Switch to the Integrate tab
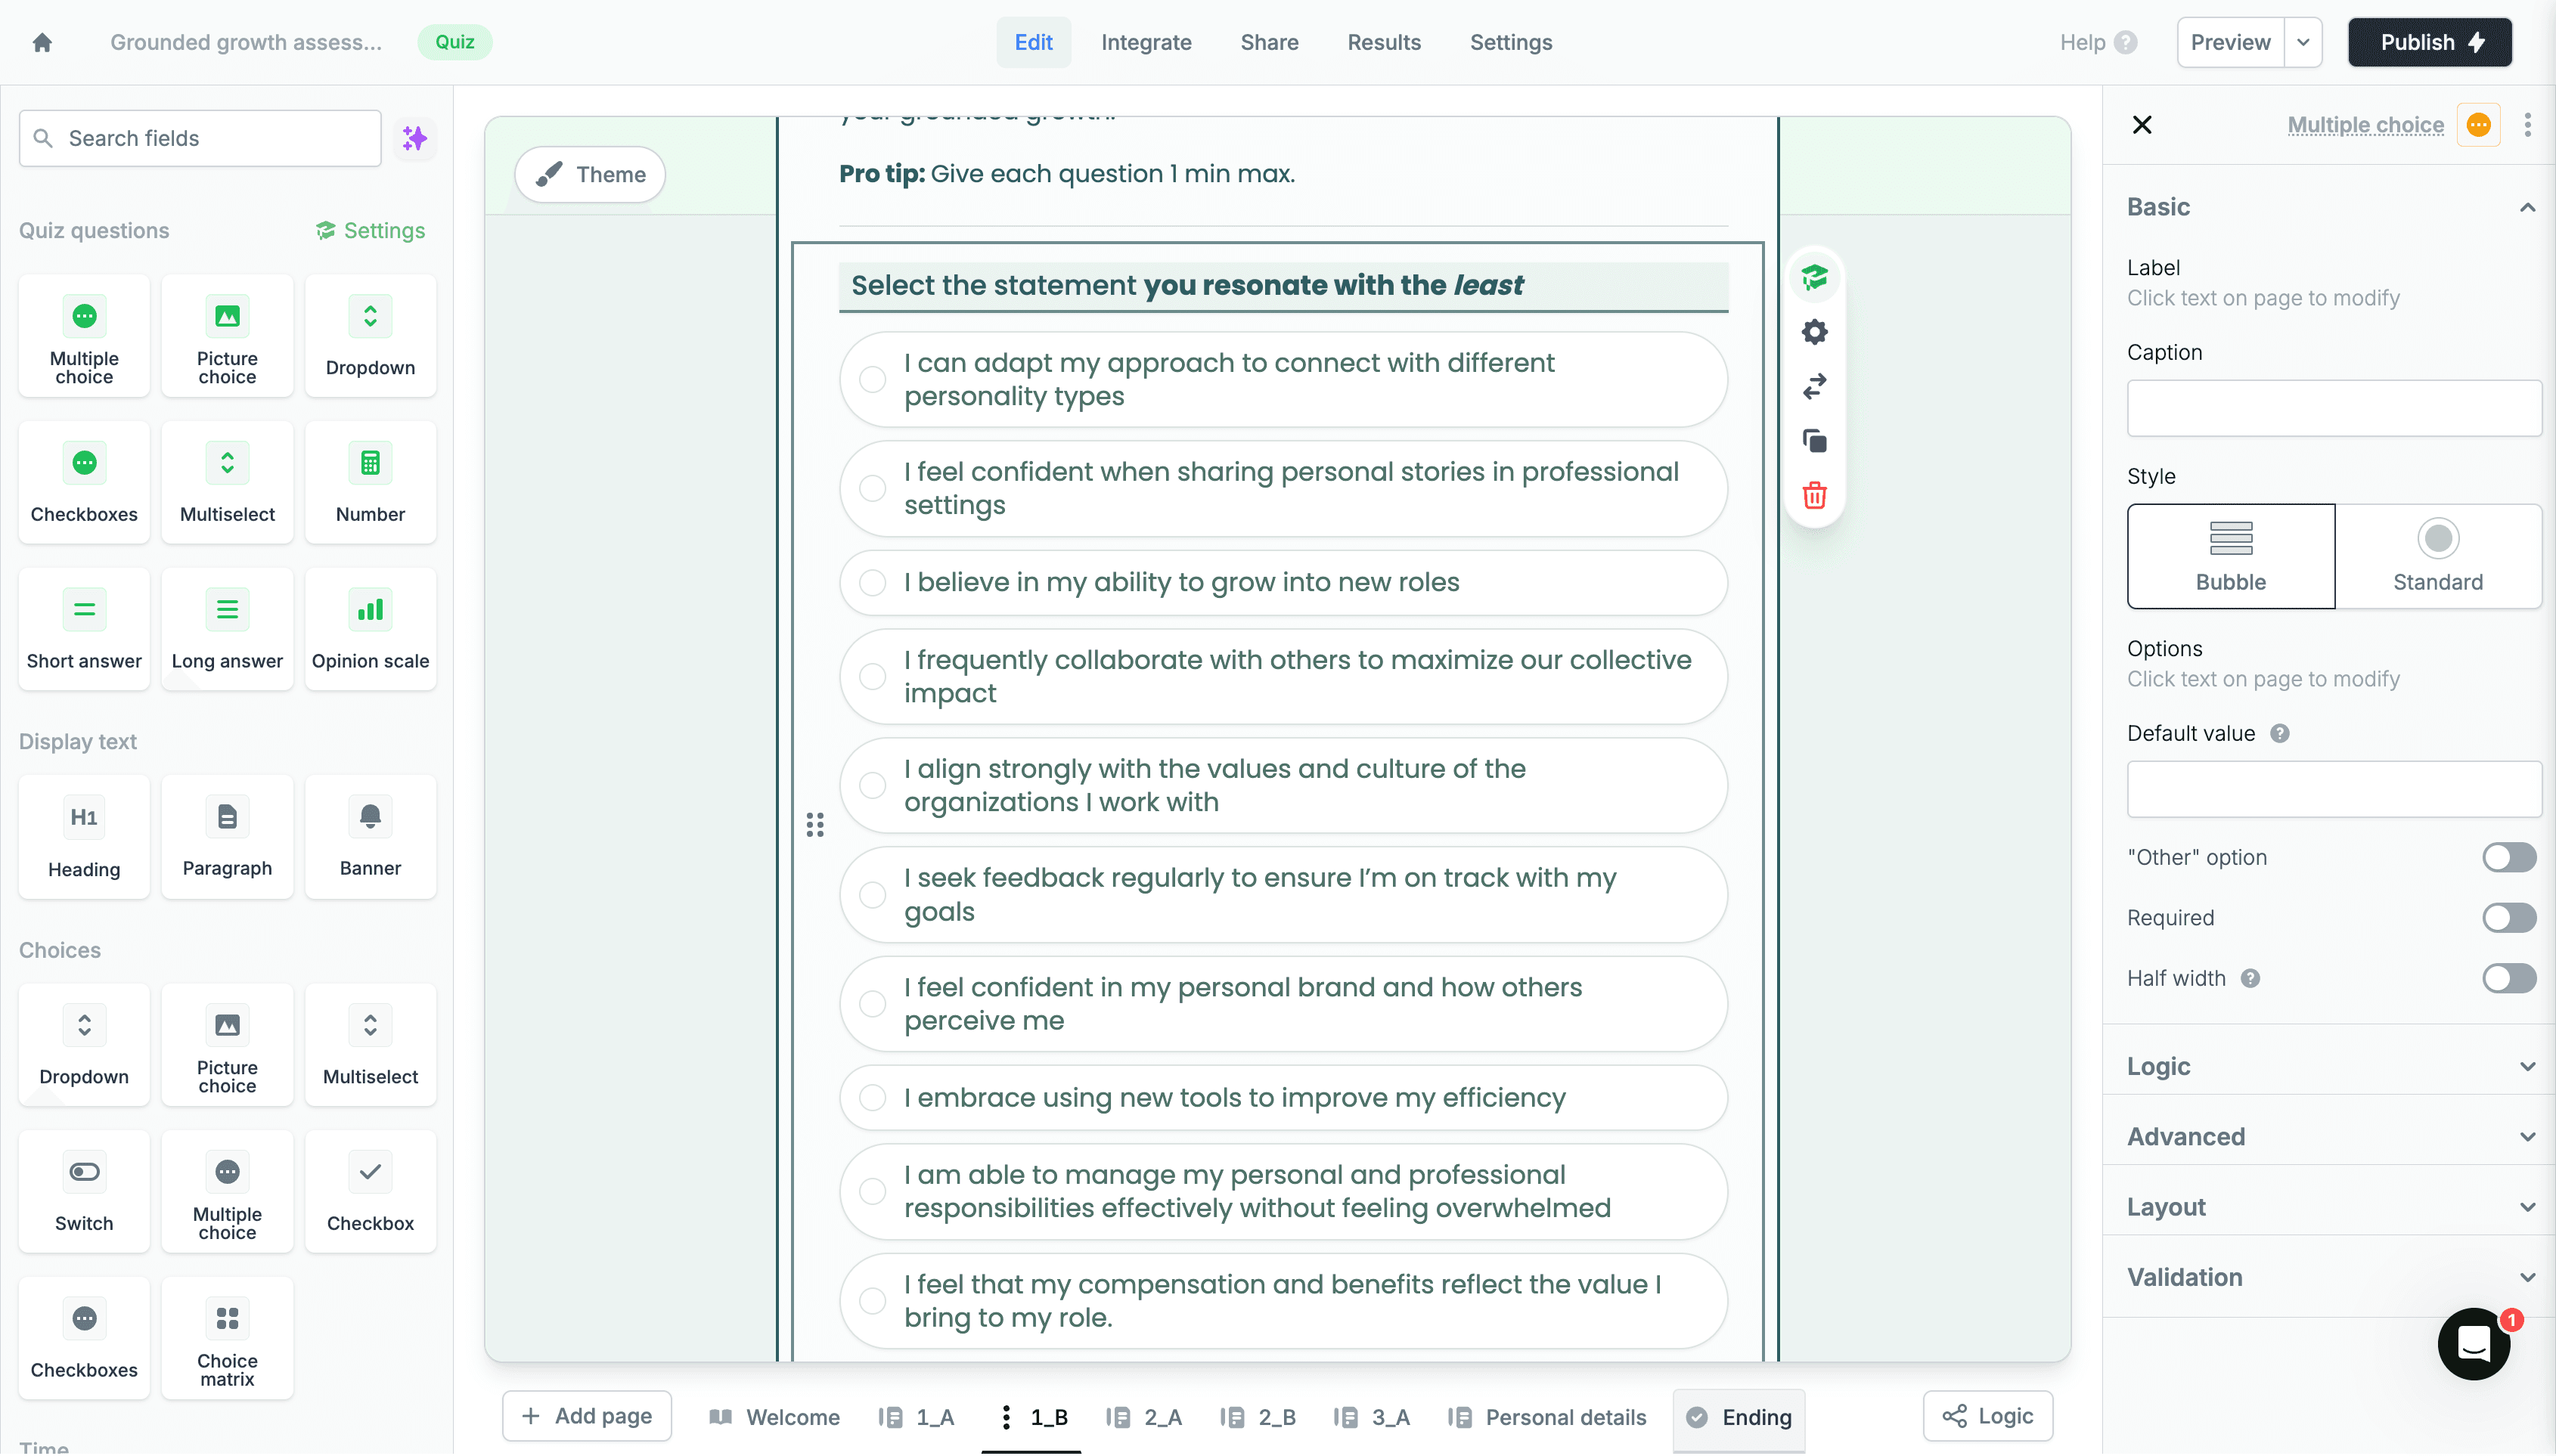Image resolution: width=2556 pixels, height=1456 pixels. click(1146, 42)
